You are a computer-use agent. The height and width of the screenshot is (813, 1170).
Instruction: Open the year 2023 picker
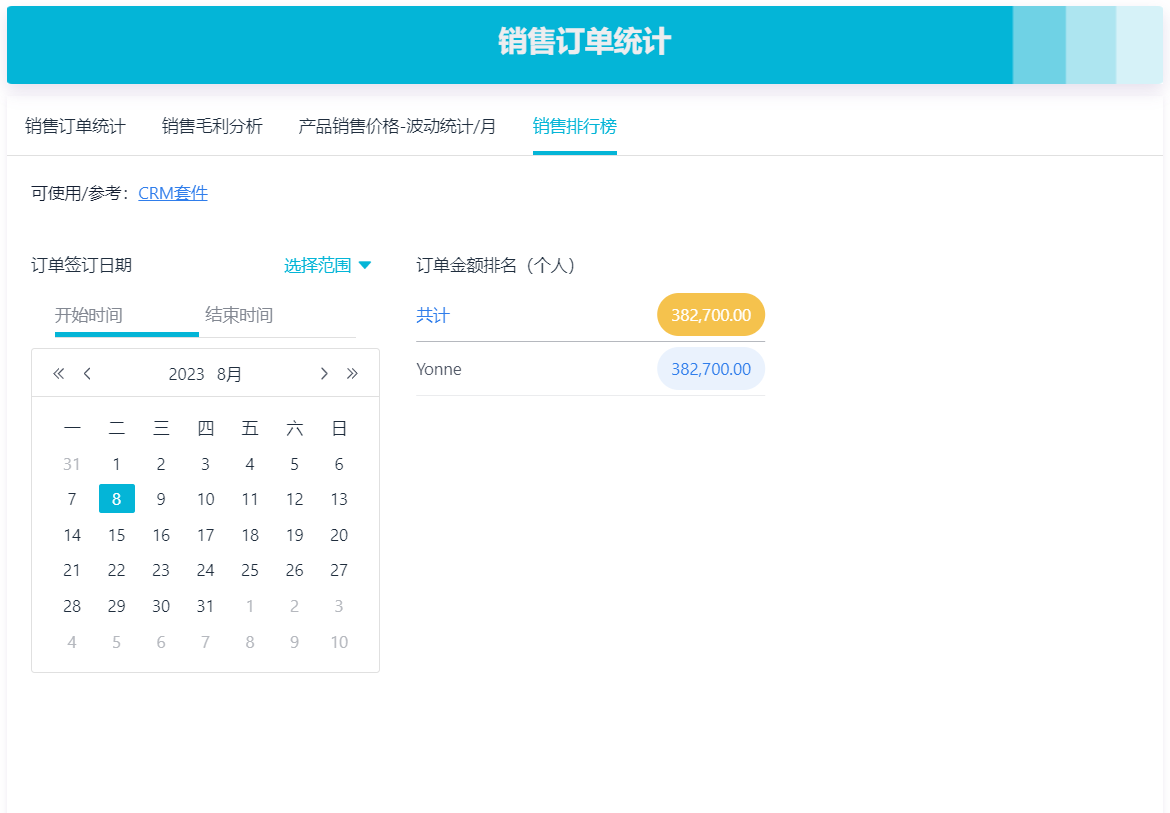186,374
